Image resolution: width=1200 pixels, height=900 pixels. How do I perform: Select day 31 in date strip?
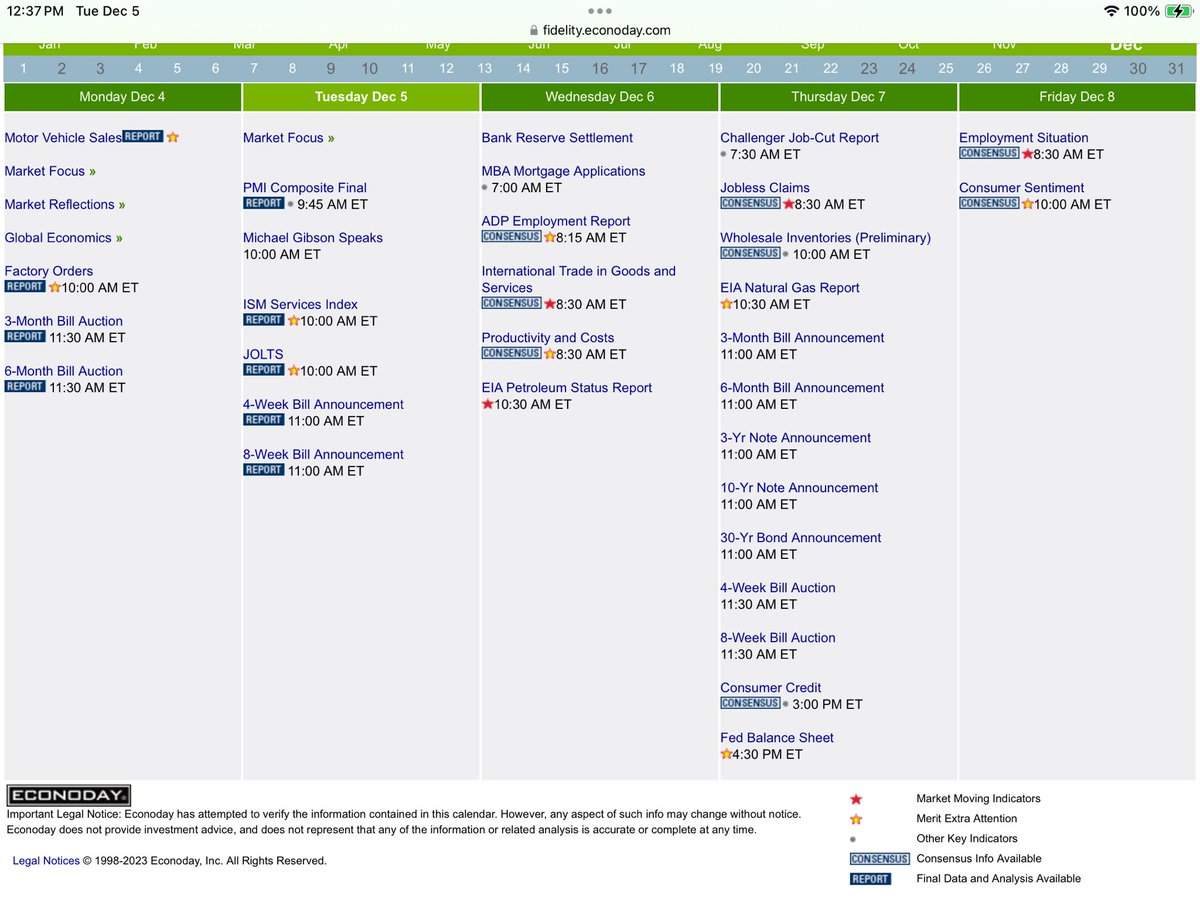tap(1176, 69)
